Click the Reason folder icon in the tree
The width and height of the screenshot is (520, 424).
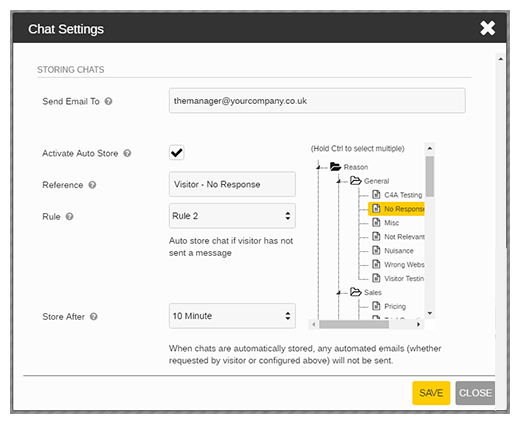click(x=335, y=166)
